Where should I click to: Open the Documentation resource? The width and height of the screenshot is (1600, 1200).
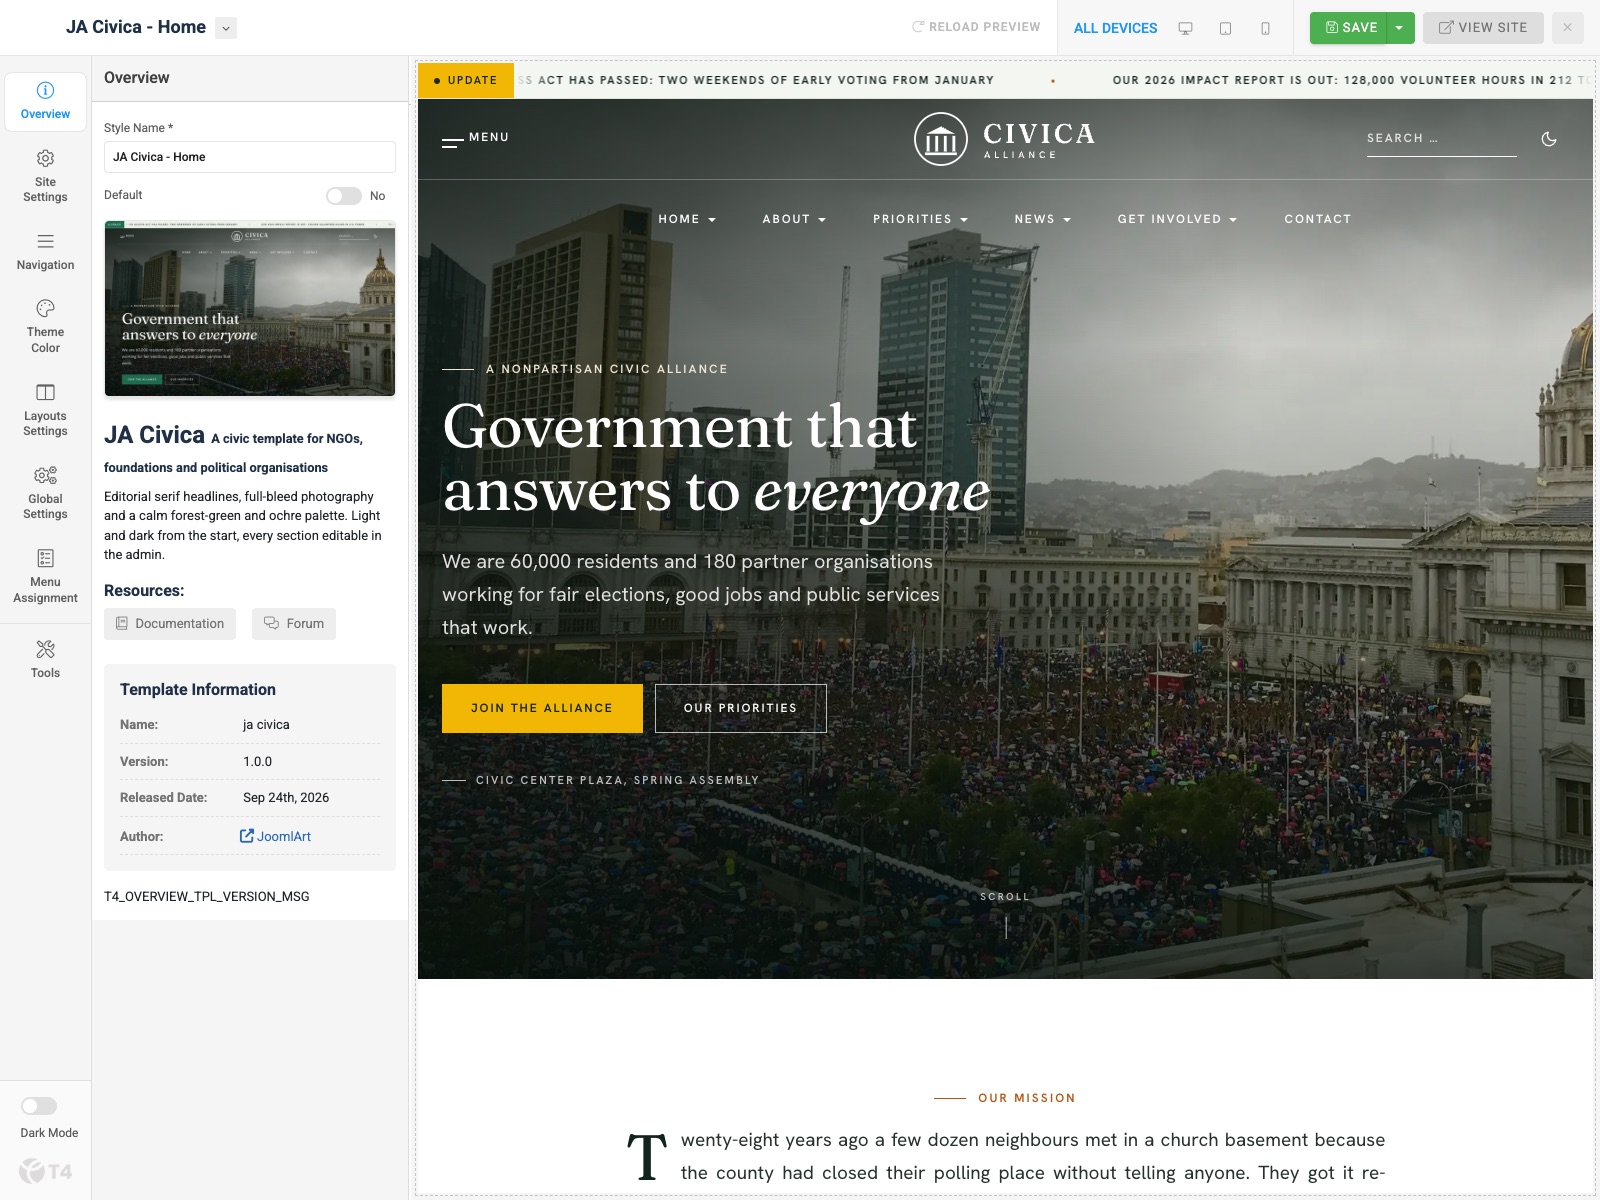[170, 624]
